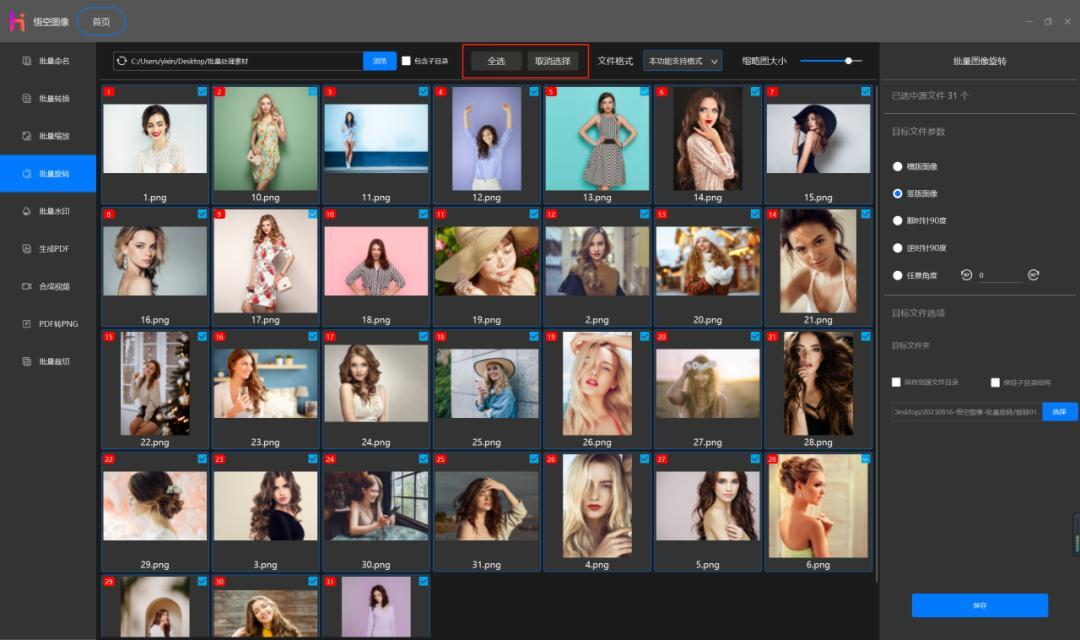Click the rotate clockwise 90 icon
Screen dimensions: 1080x640
coord(1033,275)
